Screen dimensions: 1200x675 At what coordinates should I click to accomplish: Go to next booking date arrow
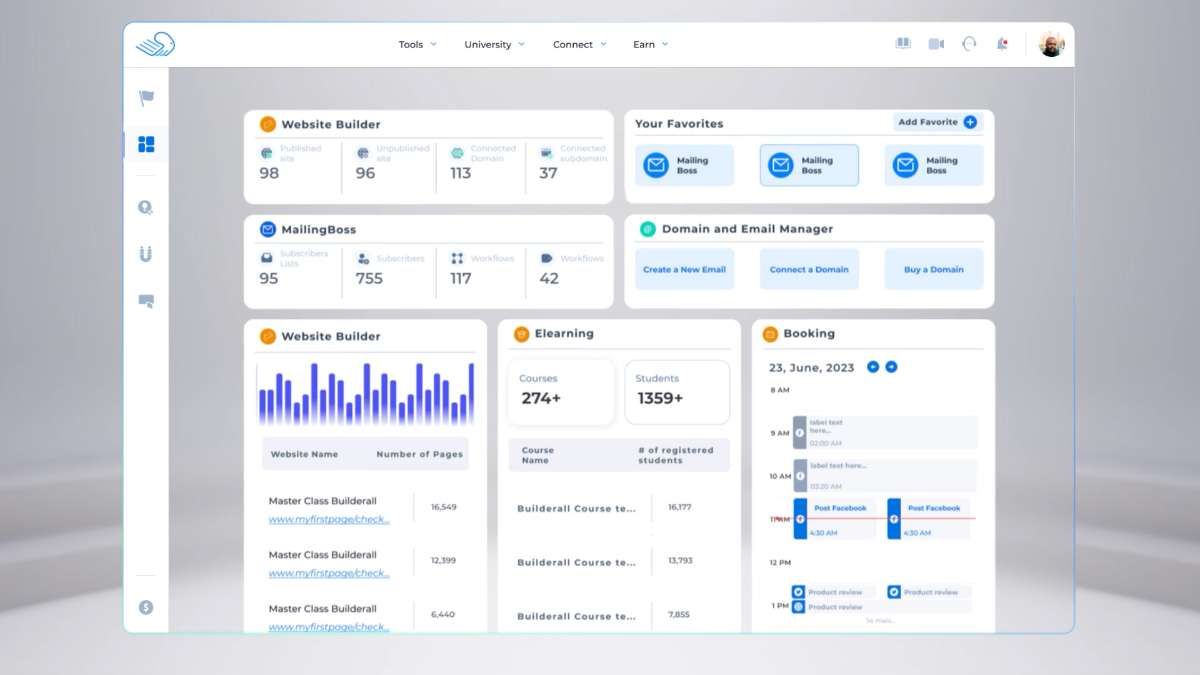891,367
